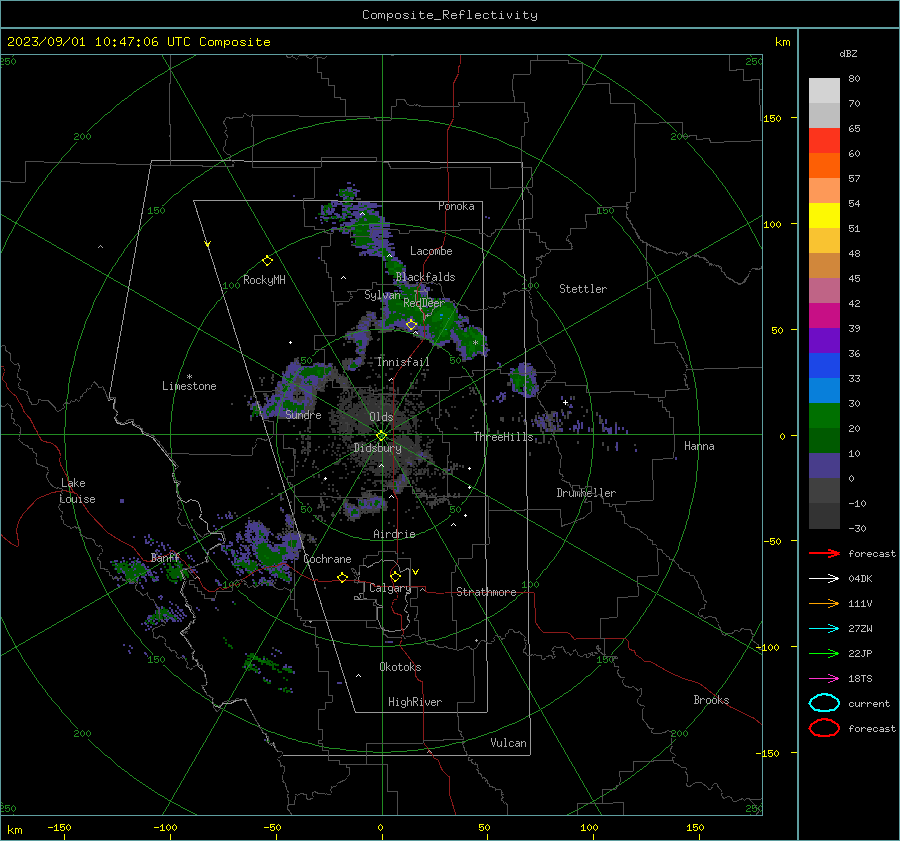Click the 'Innisfail' map label
Image resolution: width=900 pixels, height=841 pixels.
[403, 362]
